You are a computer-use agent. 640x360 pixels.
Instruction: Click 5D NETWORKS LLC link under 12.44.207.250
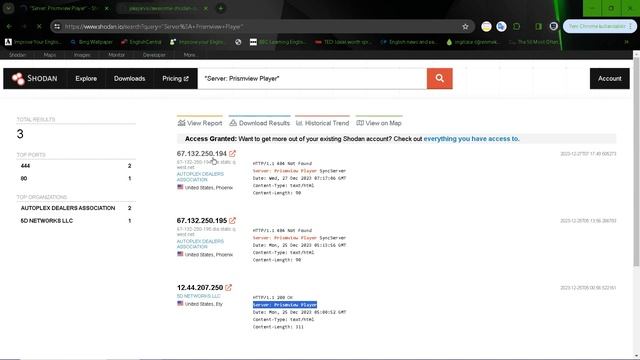(x=198, y=296)
